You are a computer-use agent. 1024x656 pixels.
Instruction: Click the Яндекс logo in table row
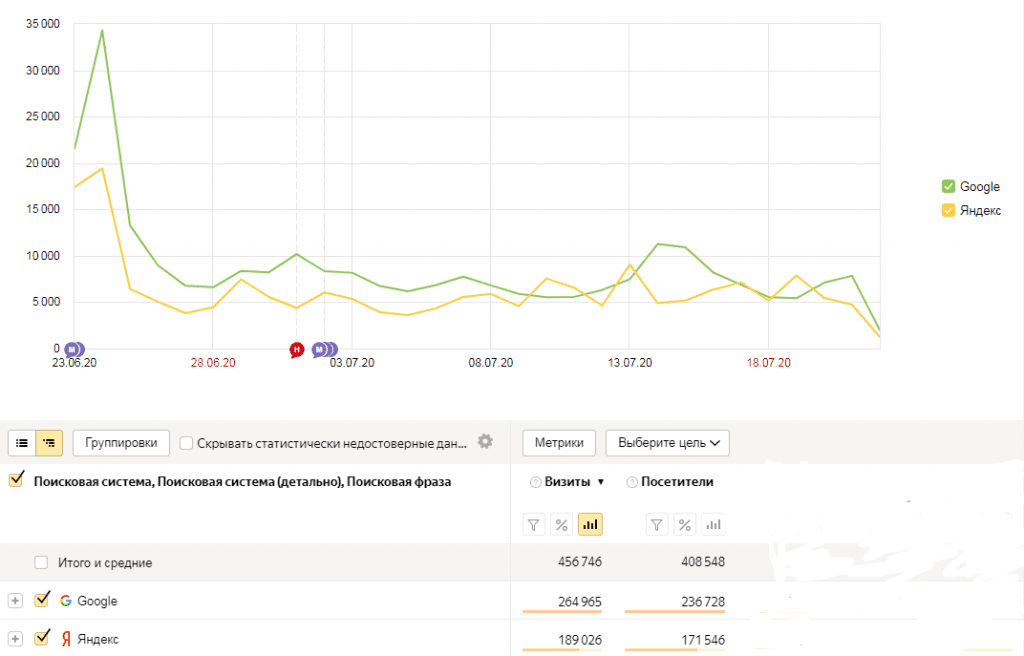click(66, 639)
